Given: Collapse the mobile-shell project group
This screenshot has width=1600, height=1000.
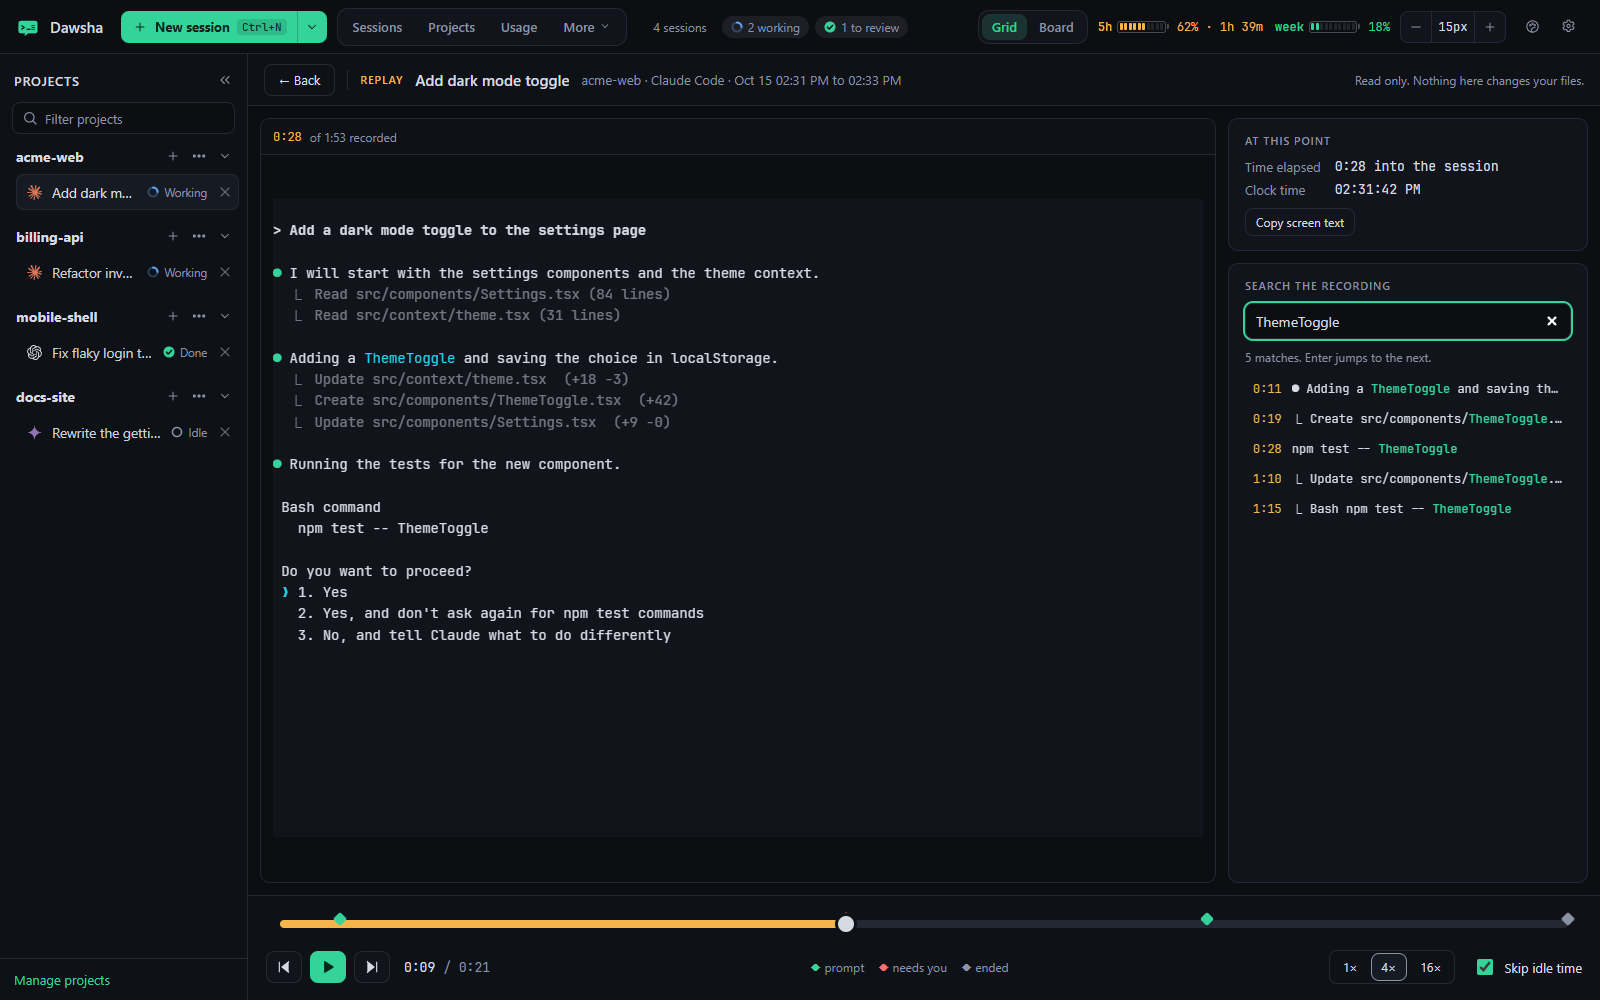Looking at the screenshot, I should [225, 316].
